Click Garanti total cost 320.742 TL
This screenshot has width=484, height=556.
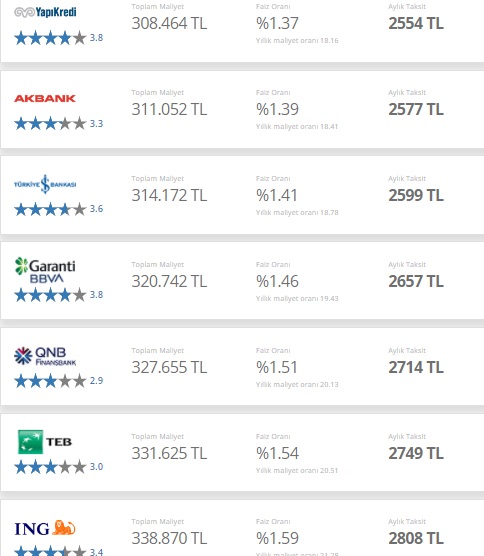[169, 282]
